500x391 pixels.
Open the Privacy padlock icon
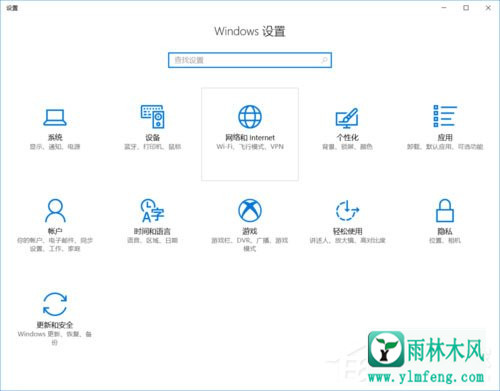pos(445,210)
